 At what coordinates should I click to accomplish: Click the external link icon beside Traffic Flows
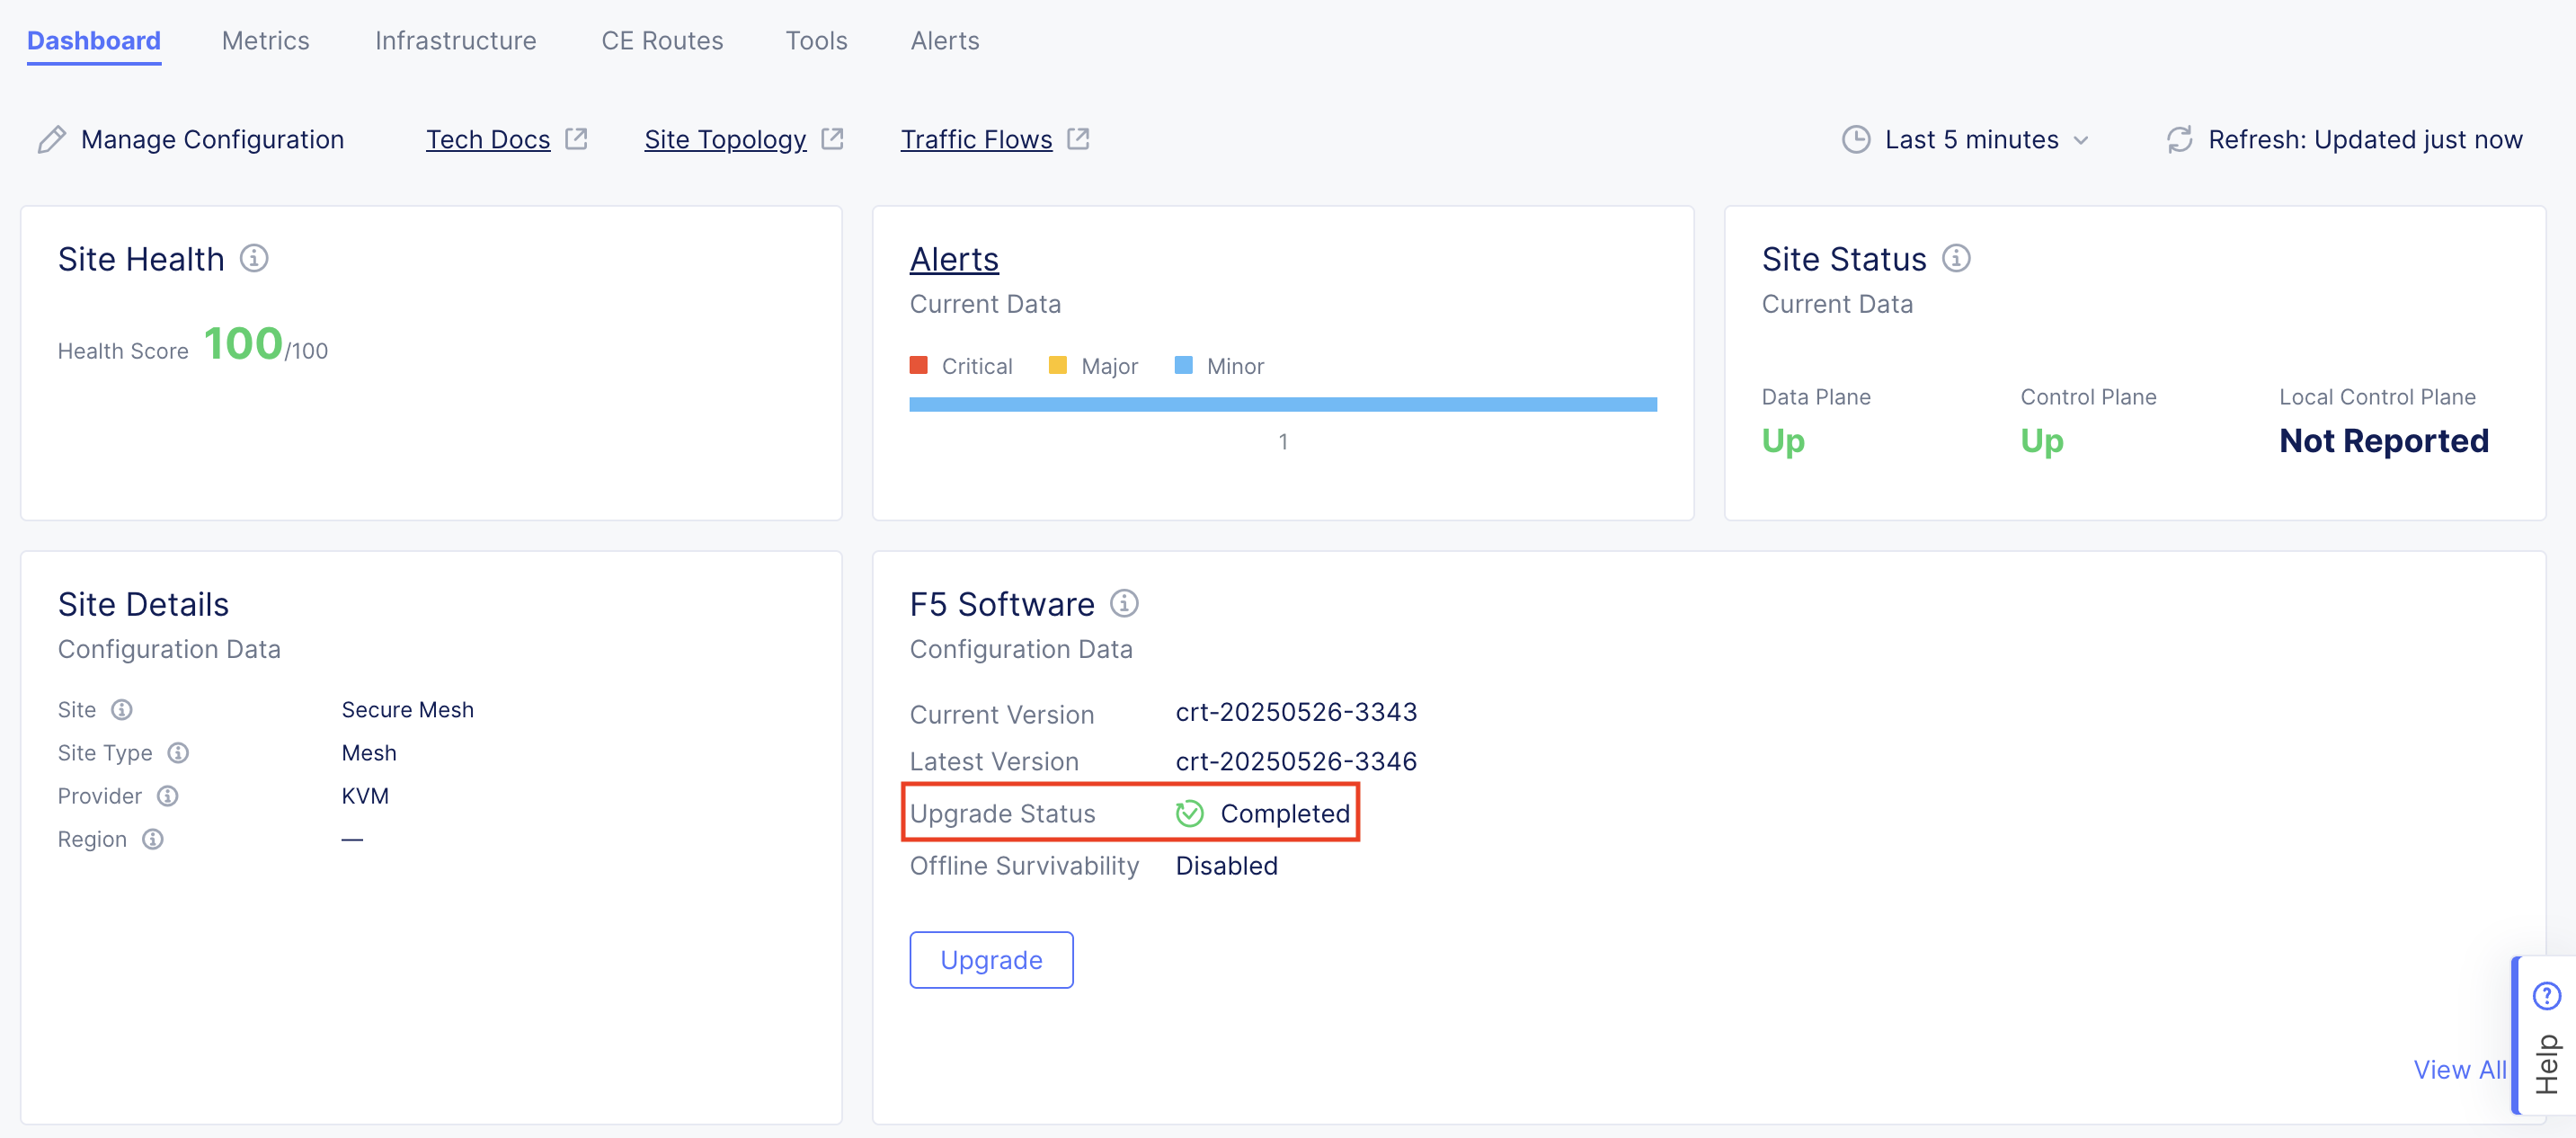(x=1078, y=138)
